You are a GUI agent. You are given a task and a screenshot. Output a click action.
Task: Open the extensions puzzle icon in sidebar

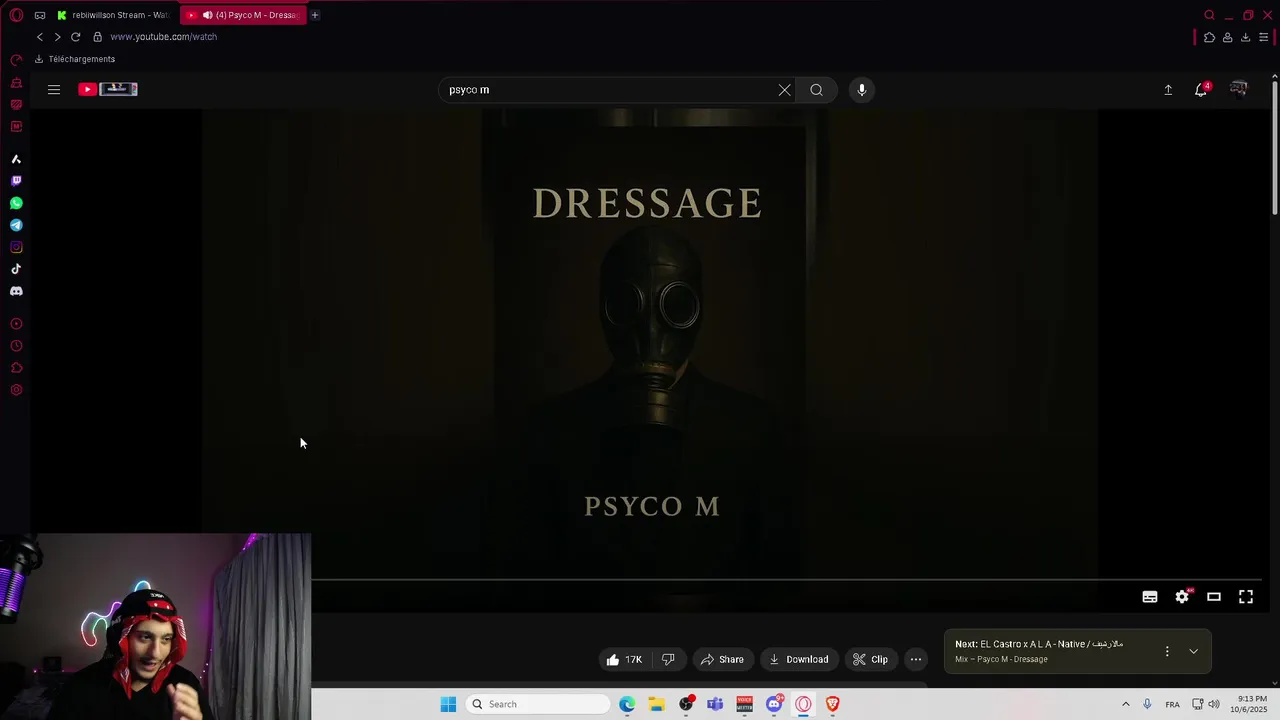coord(16,368)
